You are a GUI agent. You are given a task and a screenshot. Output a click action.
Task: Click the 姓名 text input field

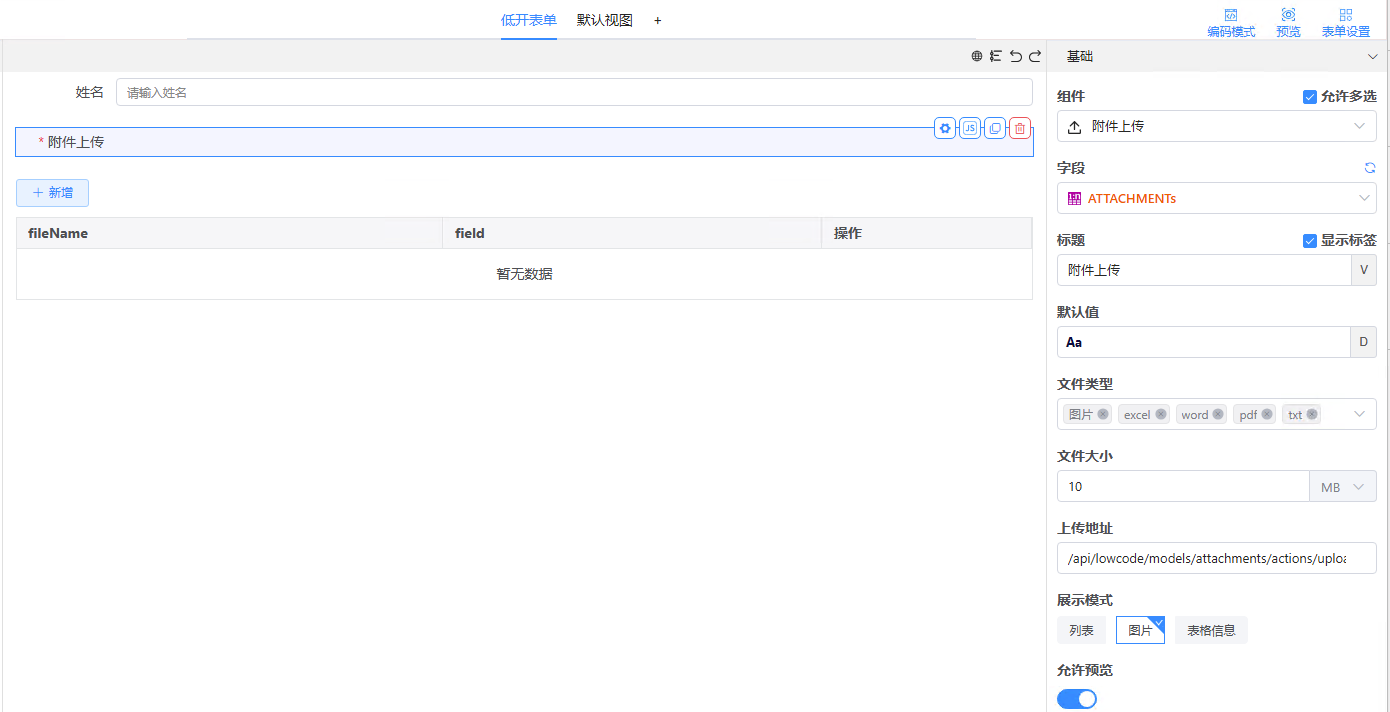[x=573, y=93]
